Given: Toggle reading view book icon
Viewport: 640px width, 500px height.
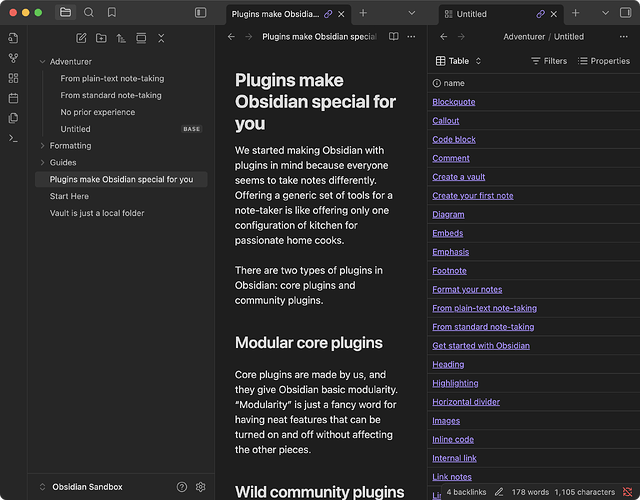Looking at the screenshot, I should (x=393, y=37).
